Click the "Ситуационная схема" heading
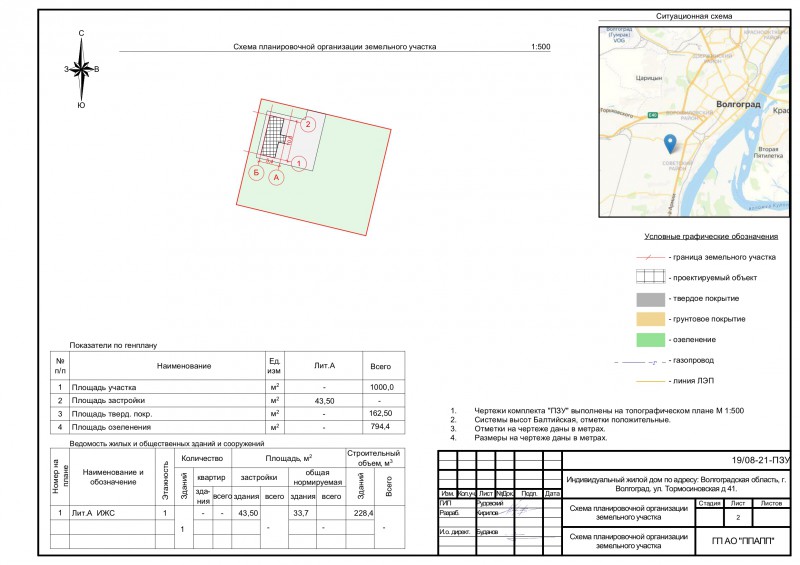This screenshot has height=565, width=800. click(694, 16)
